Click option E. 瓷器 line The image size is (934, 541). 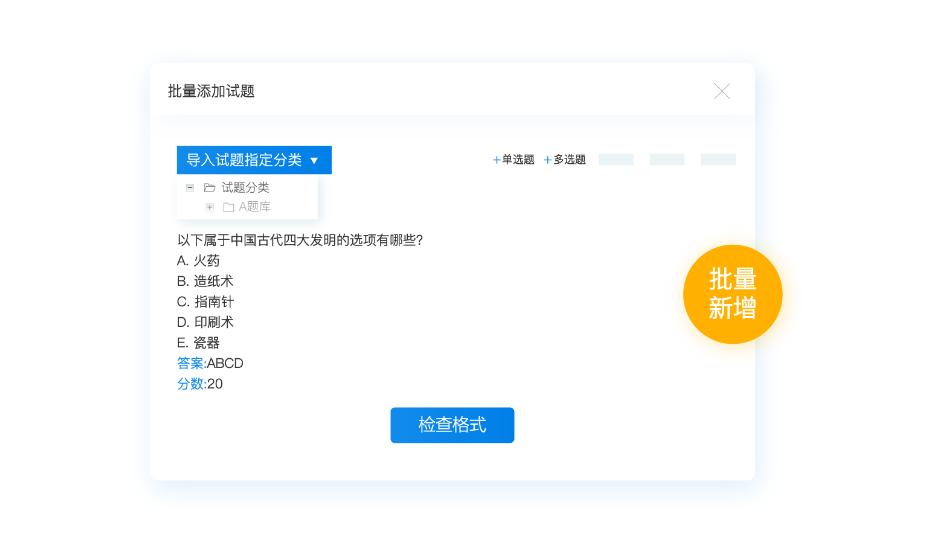pyautogui.click(x=198, y=343)
